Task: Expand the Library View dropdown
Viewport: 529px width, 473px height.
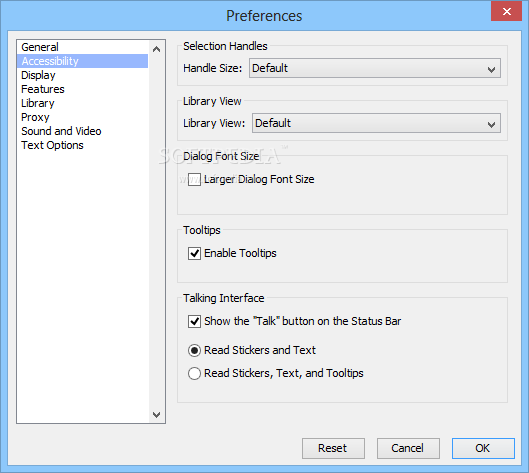Action: coord(376,123)
